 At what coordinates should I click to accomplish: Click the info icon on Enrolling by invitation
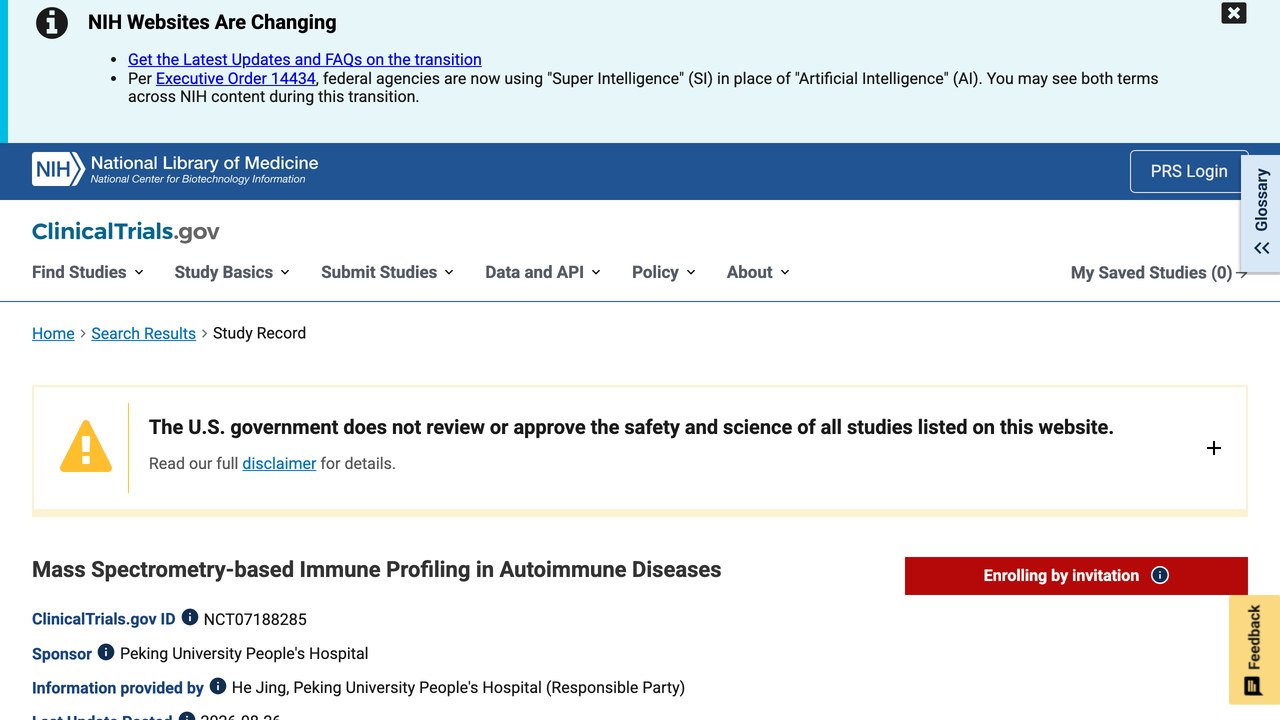coord(1160,575)
